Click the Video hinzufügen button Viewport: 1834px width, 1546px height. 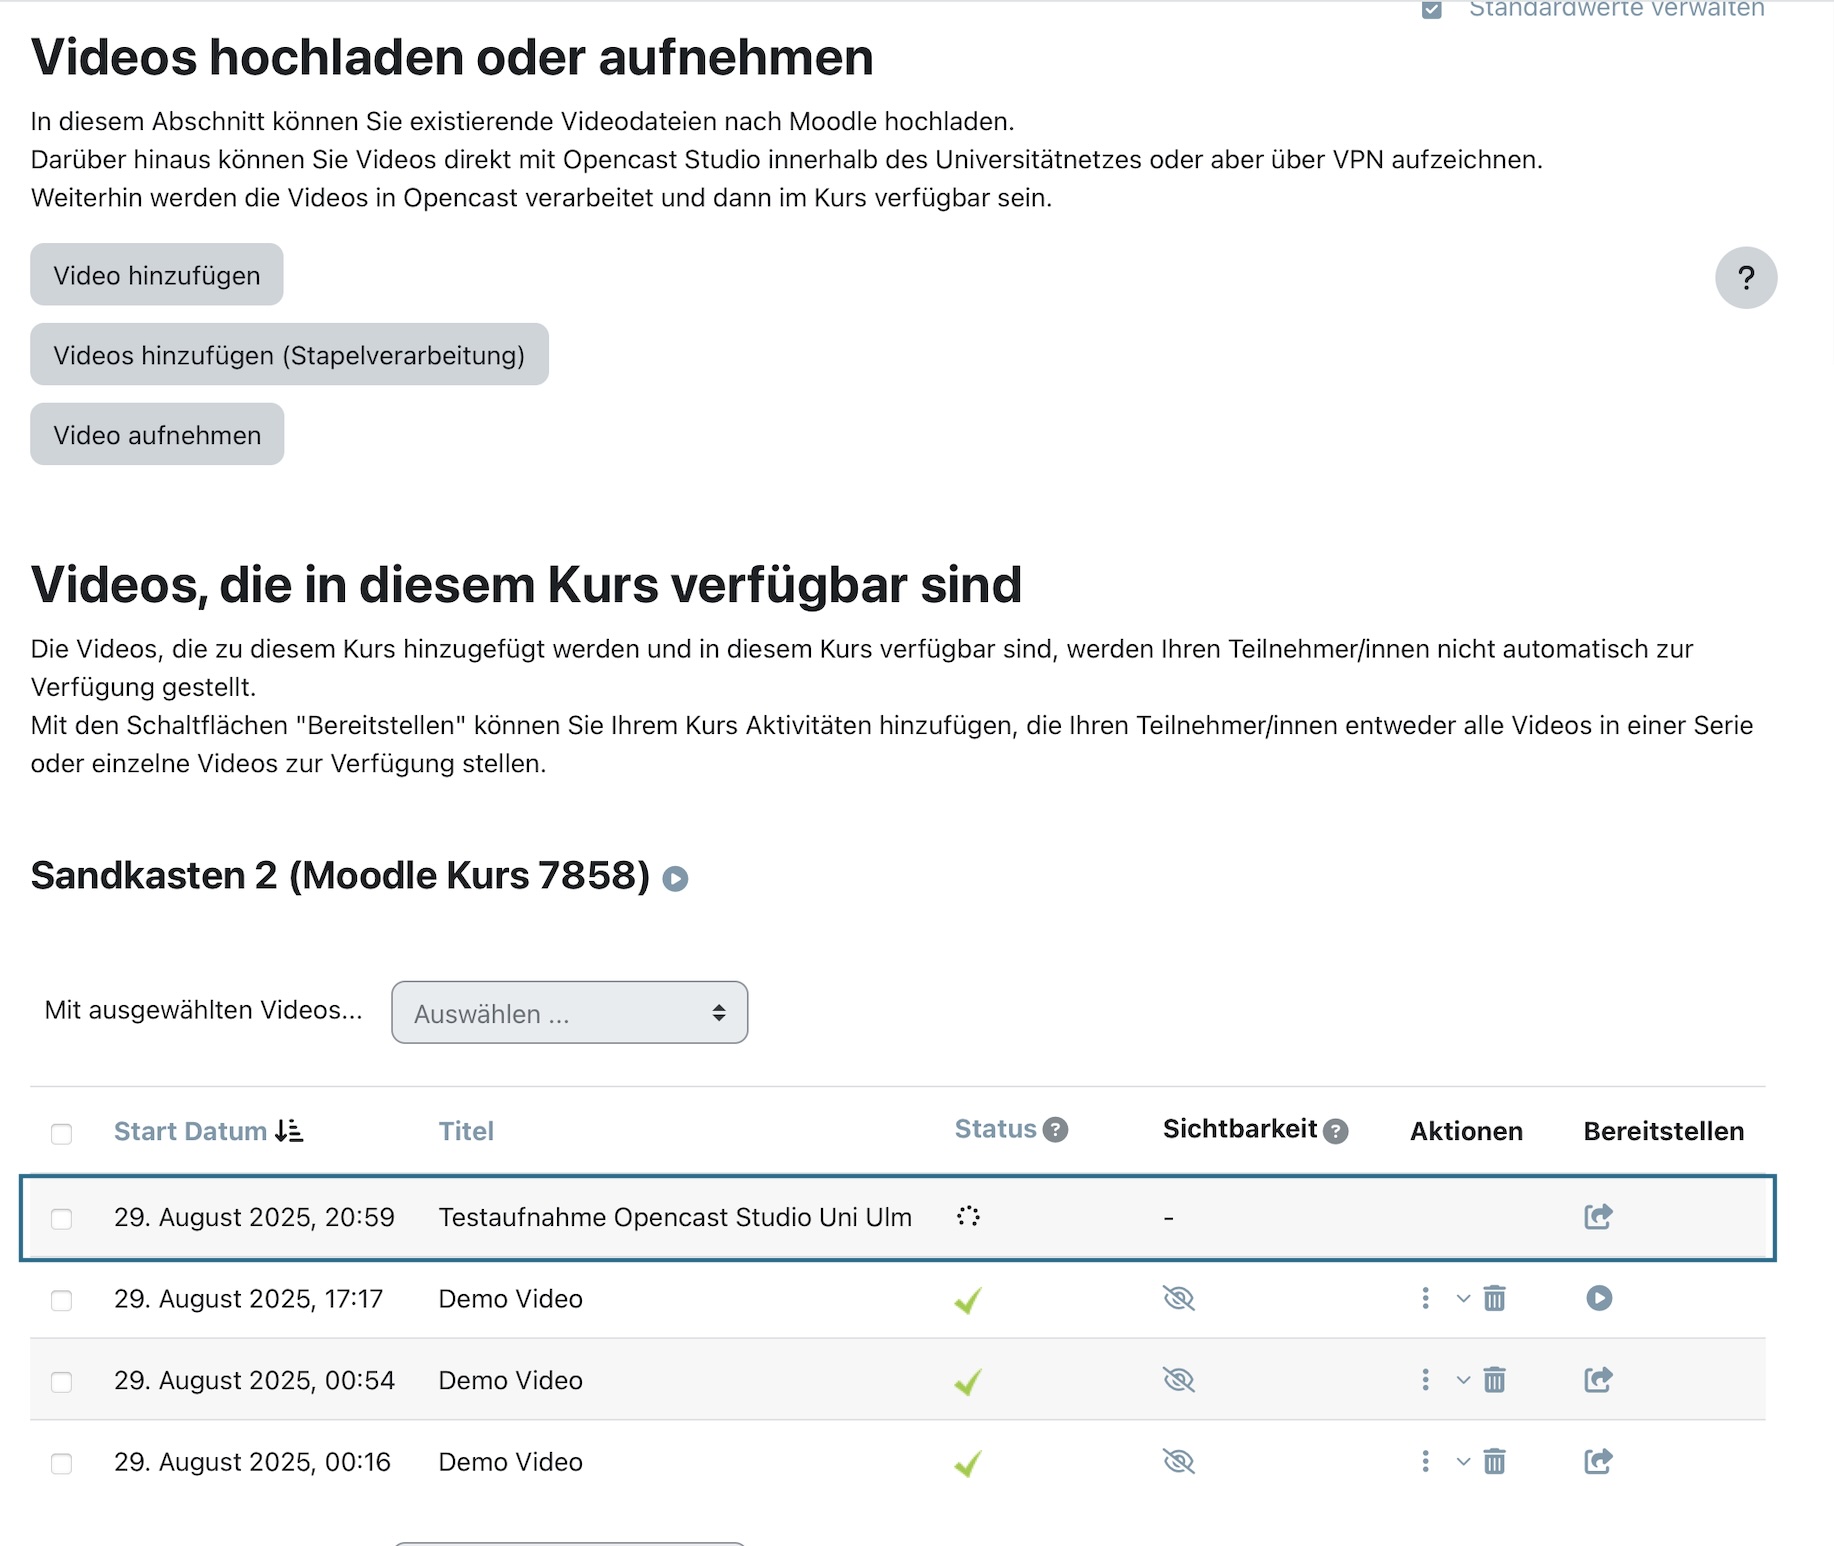point(157,274)
